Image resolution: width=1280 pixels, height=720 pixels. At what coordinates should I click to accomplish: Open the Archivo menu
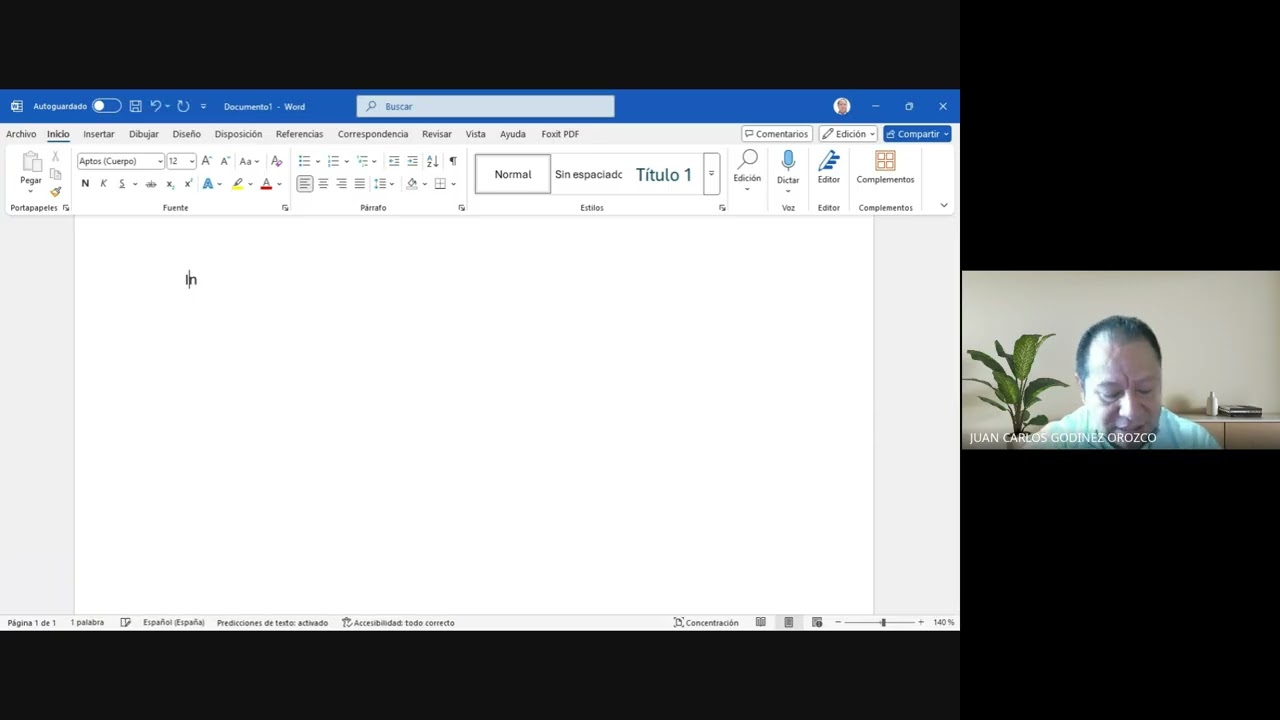(x=21, y=134)
